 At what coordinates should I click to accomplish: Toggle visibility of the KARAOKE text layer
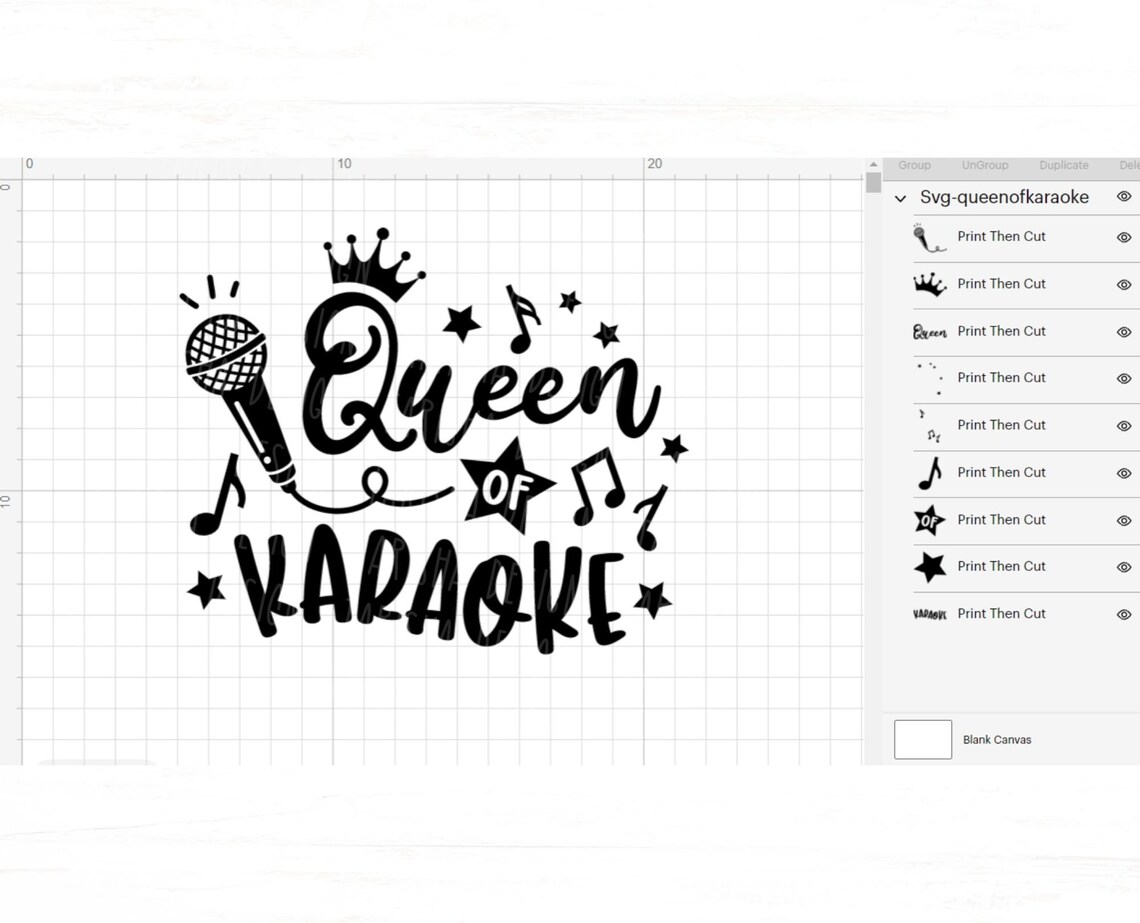pyautogui.click(x=1124, y=614)
